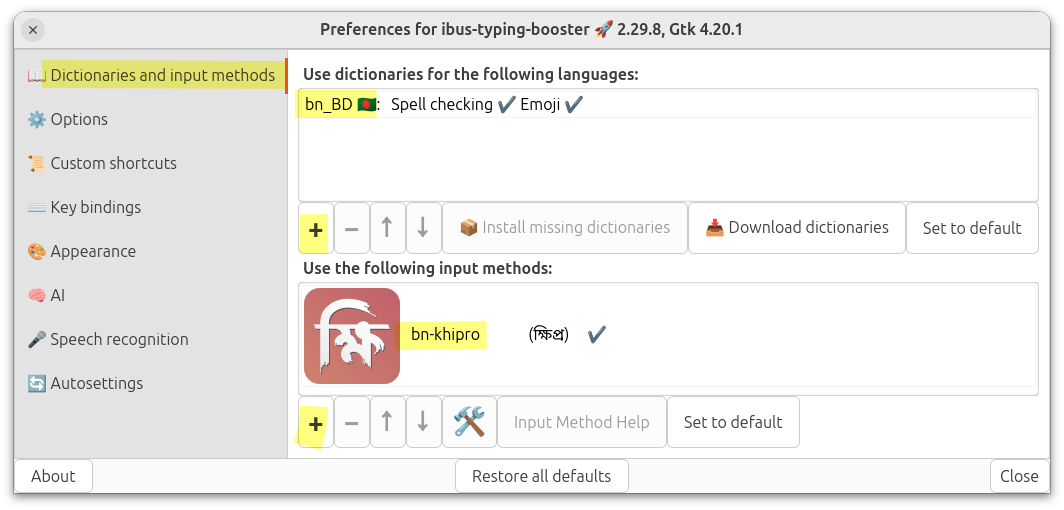
Task: Add a new dictionary with plus button
Action: 315,228
